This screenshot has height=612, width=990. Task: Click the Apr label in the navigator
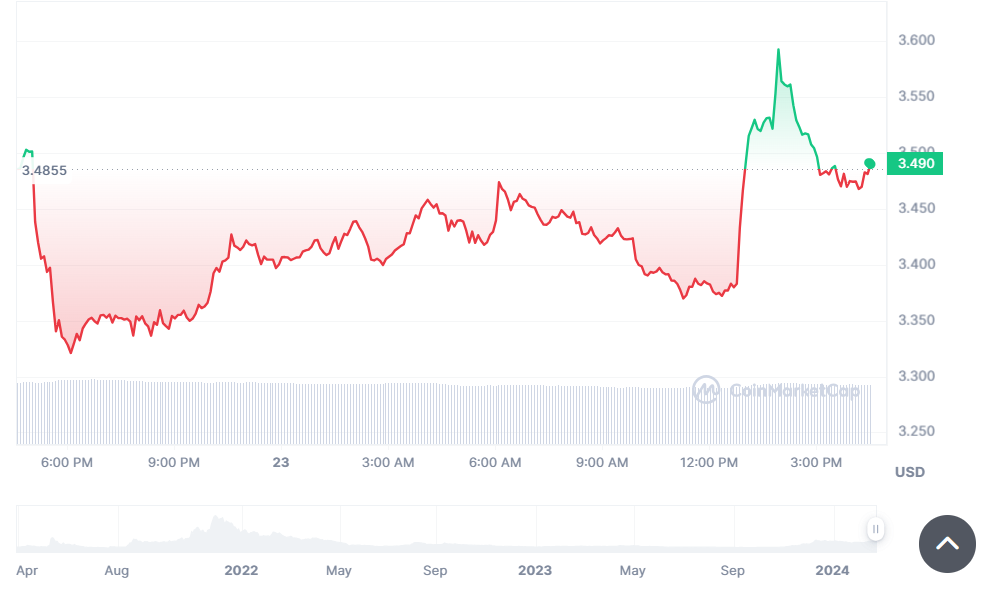[26, 570]
